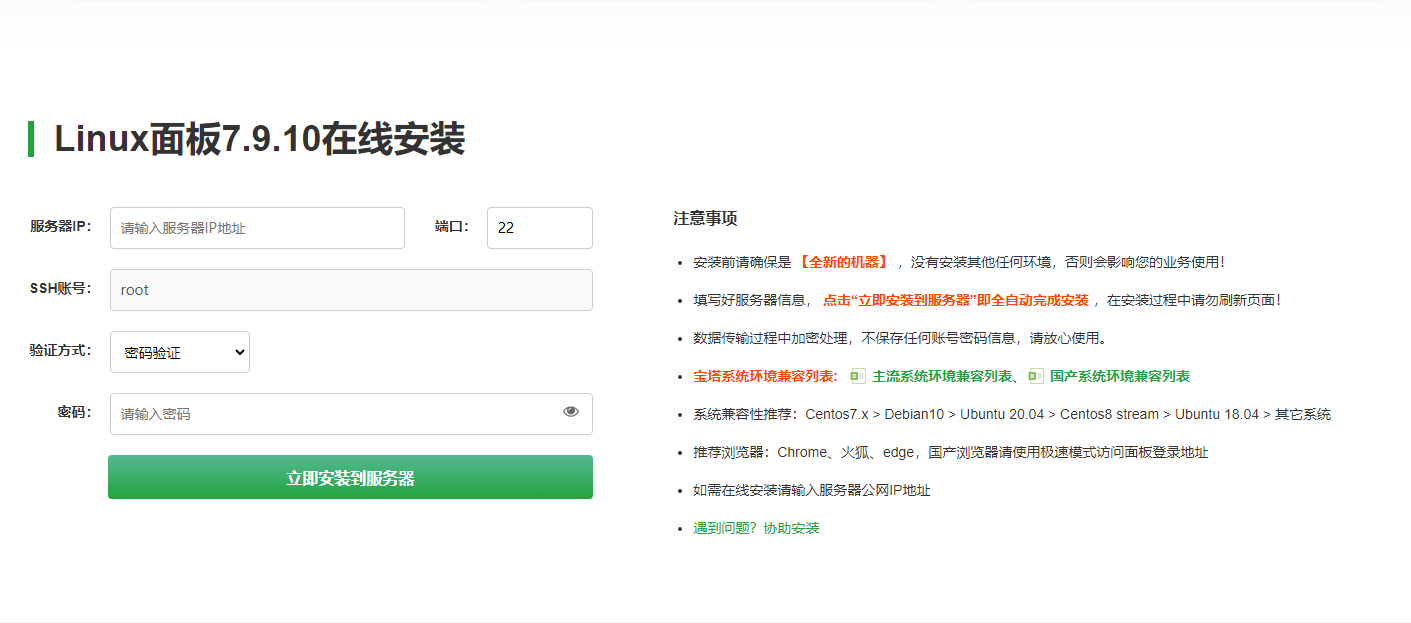The image size is (1411, 623).
Task: Click the SSH账号 field showing root
Action: point(351,290)
